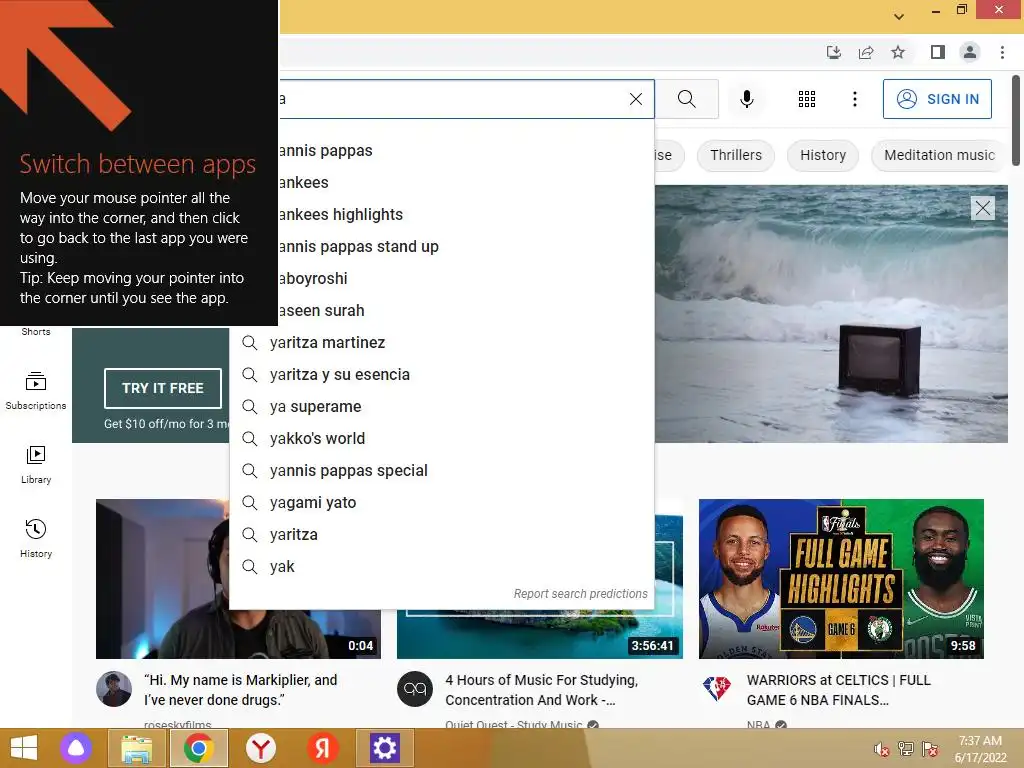Choose suggestion 'aboyroshi'
Screen dimensions: 1024x768
click(466, 279)
